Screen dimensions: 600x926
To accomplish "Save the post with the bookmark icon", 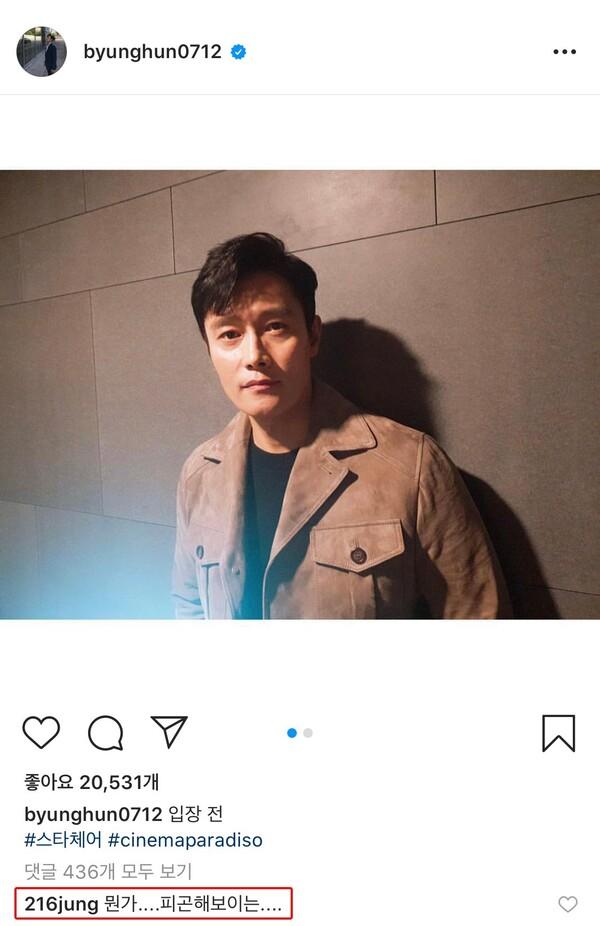I will click(559, 733).
